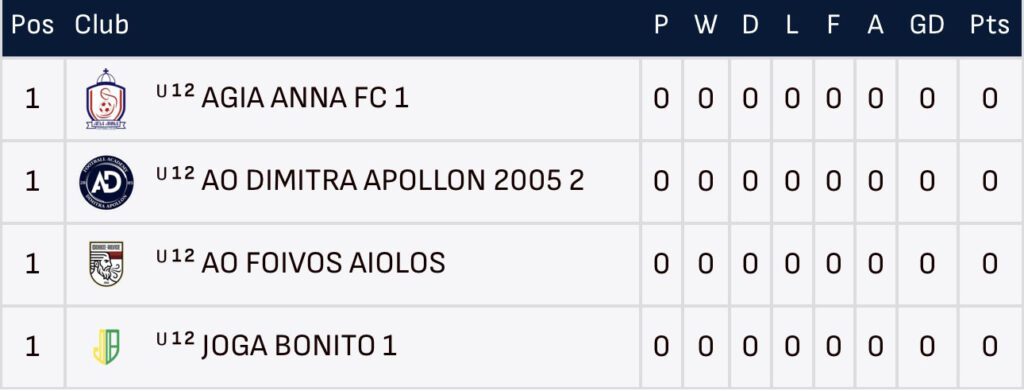Click the W wins column header

(705, 25)
